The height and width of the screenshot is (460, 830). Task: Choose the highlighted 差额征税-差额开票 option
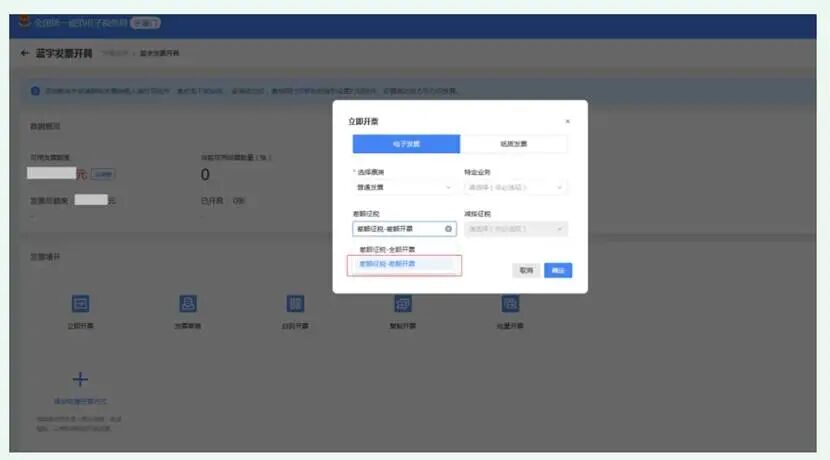pyautogui.click(x=404, y=264)
